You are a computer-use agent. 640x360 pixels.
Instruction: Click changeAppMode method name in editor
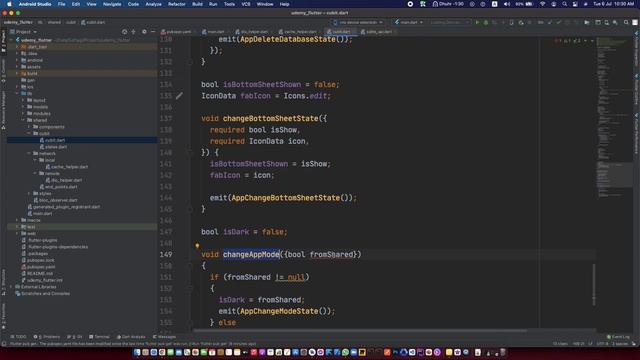(x=251, y=254)
